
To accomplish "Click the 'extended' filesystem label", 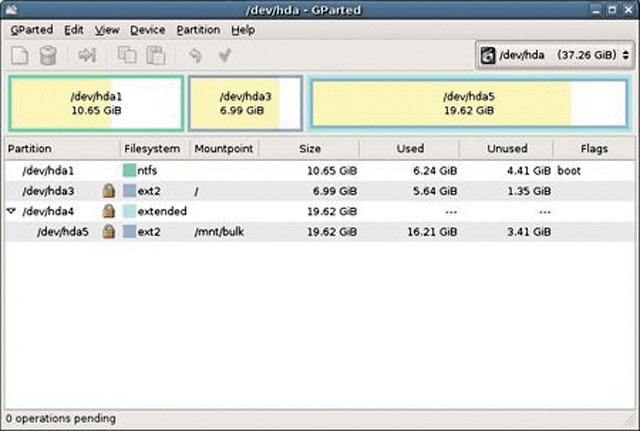I will pos(162,211).
